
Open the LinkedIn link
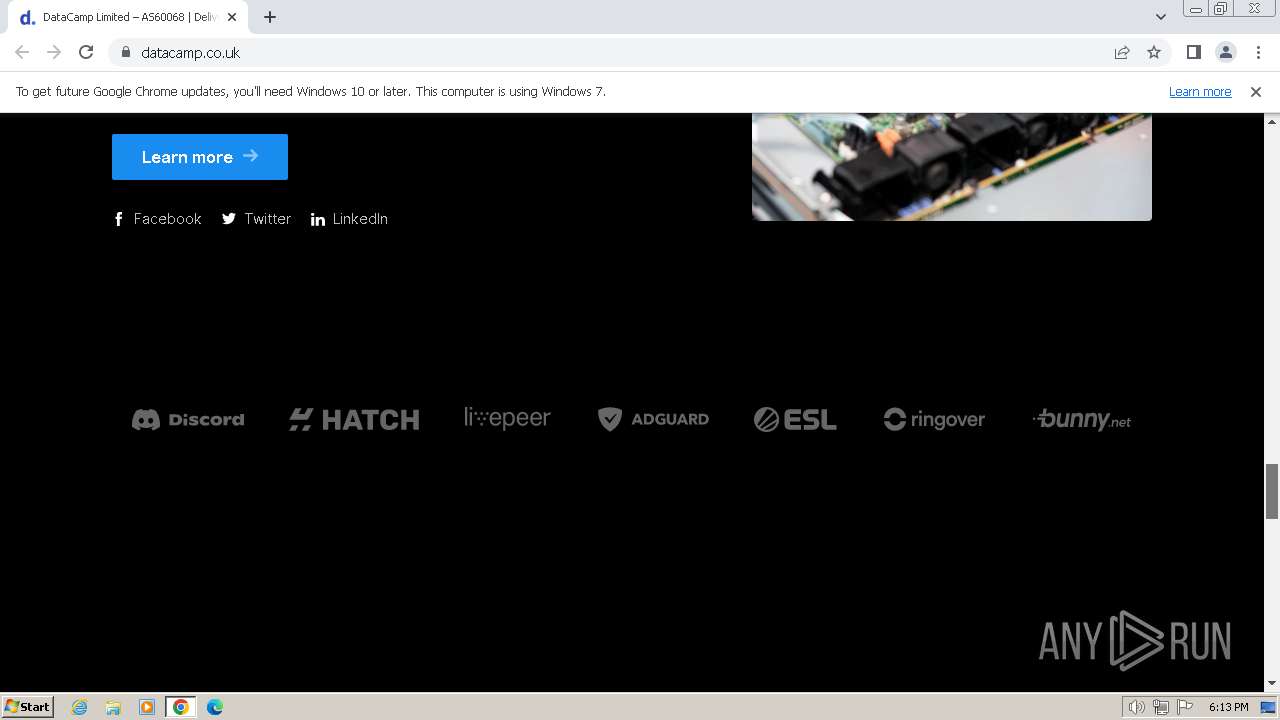tap(349, 219)
